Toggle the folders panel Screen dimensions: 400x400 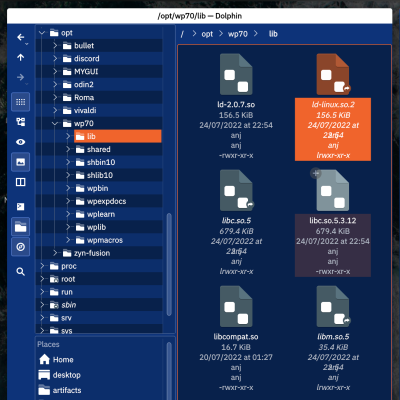click(x=20, y=227)
